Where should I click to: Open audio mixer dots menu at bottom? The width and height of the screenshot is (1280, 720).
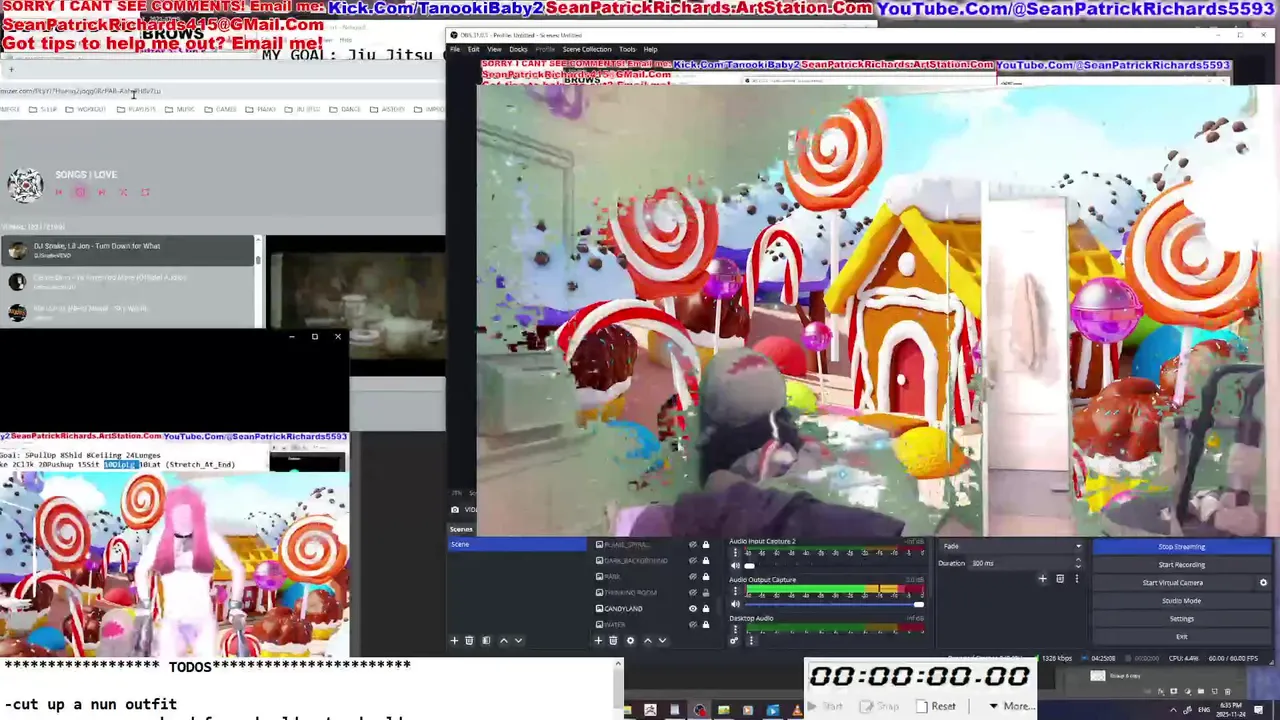(751, 641)
